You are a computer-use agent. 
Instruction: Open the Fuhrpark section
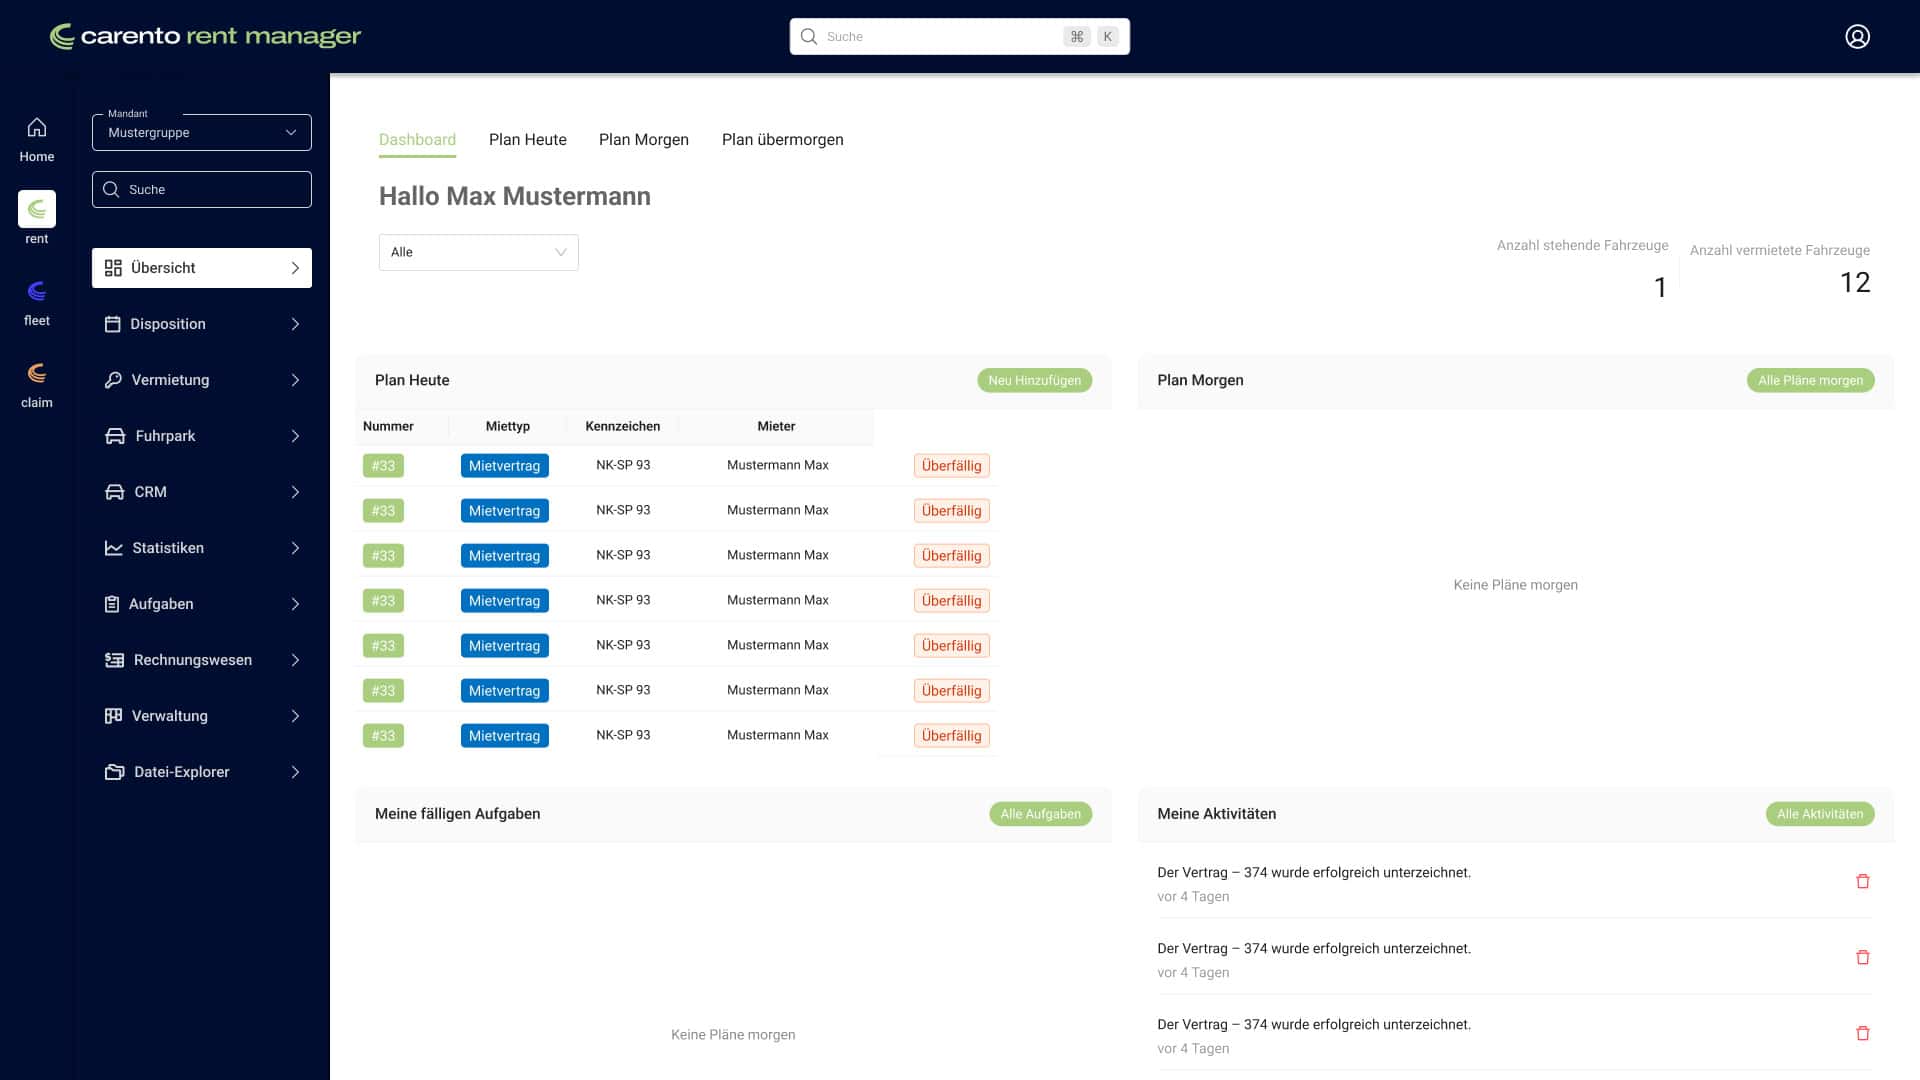[163, 436]
